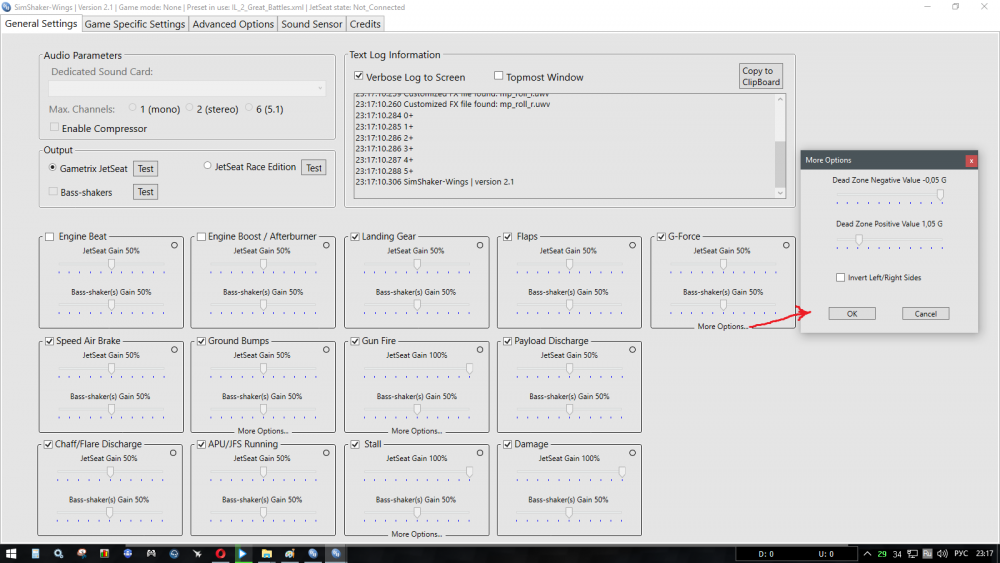Click the log scrollbar down arrow
The height and width of the screenshot is (563, 1000).
[x=780, y=193]
